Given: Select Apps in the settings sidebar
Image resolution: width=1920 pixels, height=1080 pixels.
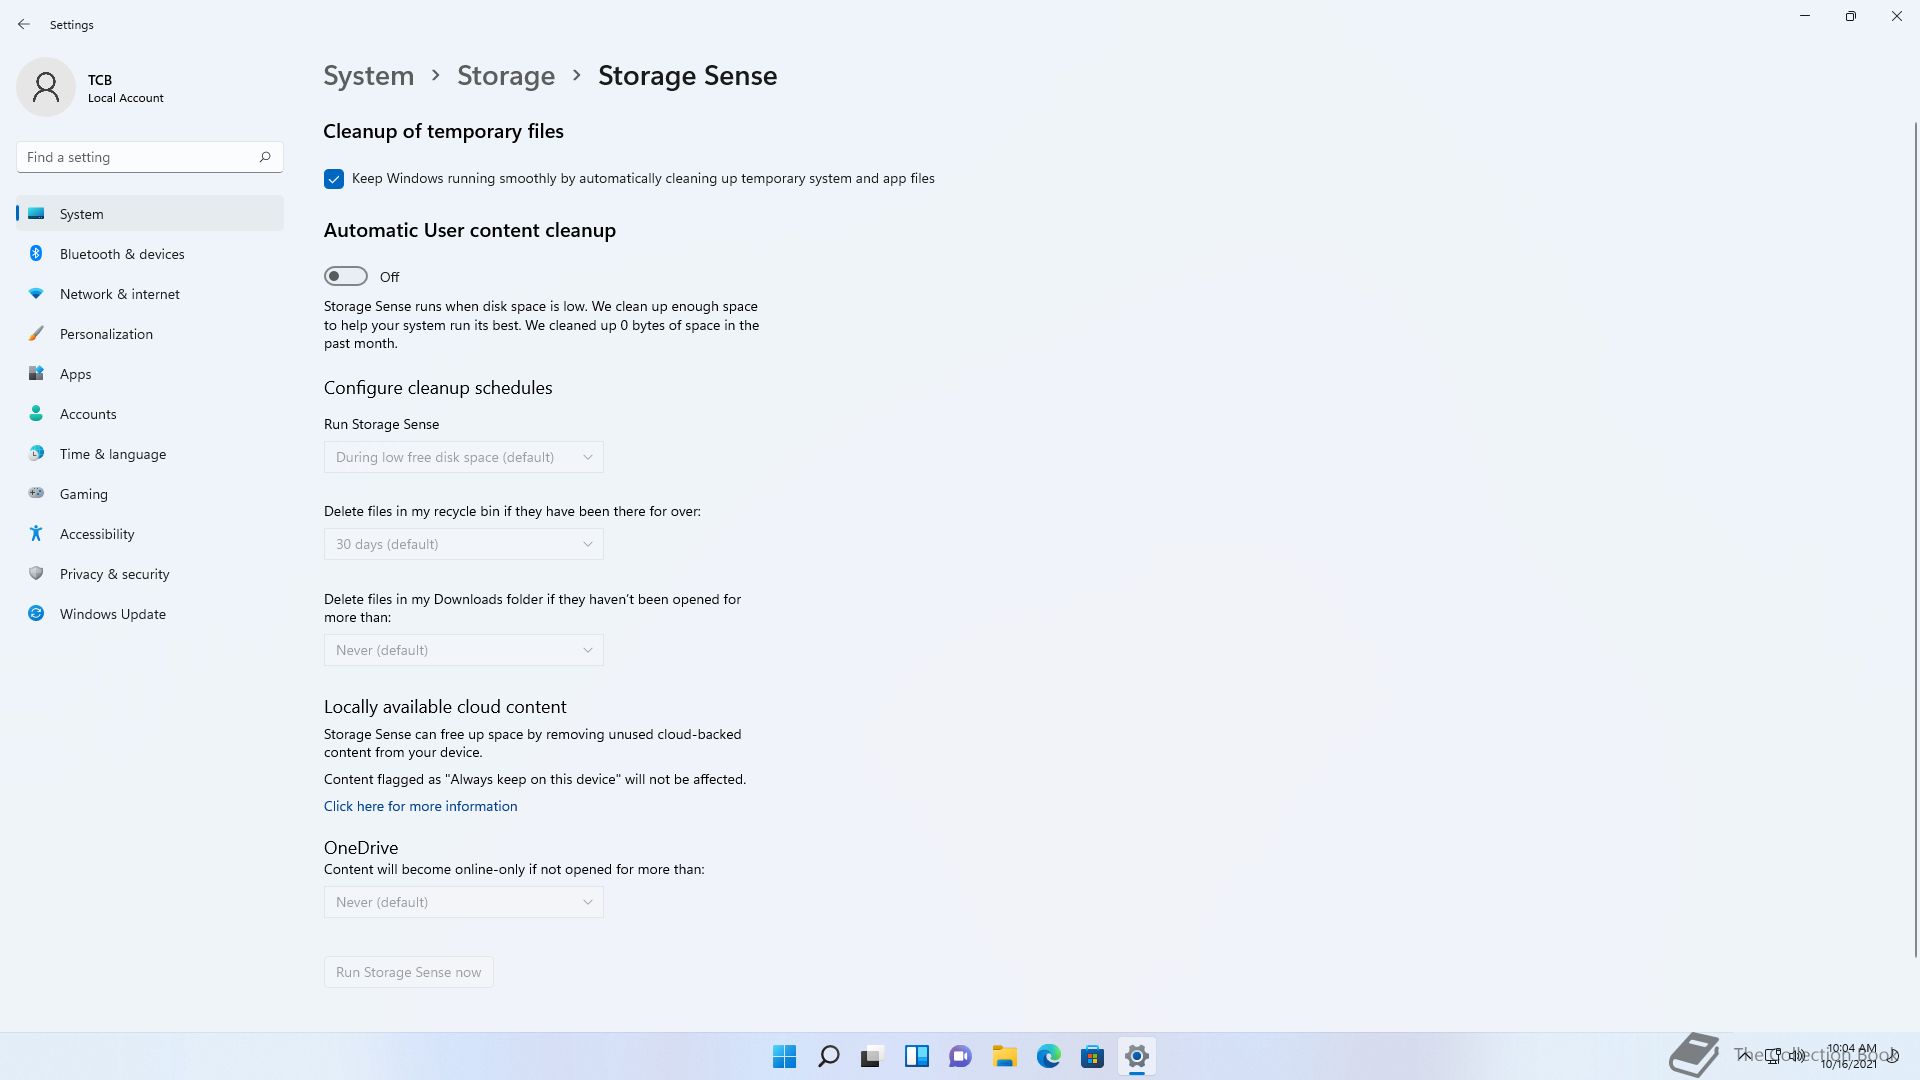Looking at the screenshot, I should click(x=75, y=374).
